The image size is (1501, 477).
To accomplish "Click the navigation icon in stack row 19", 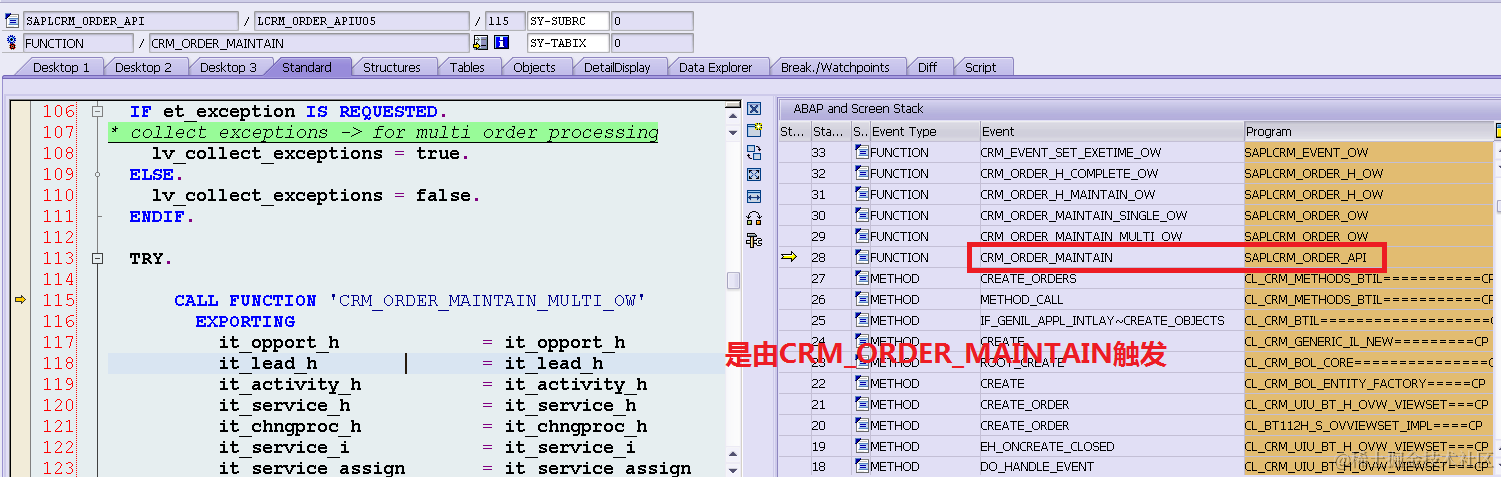I will [861, 446].
